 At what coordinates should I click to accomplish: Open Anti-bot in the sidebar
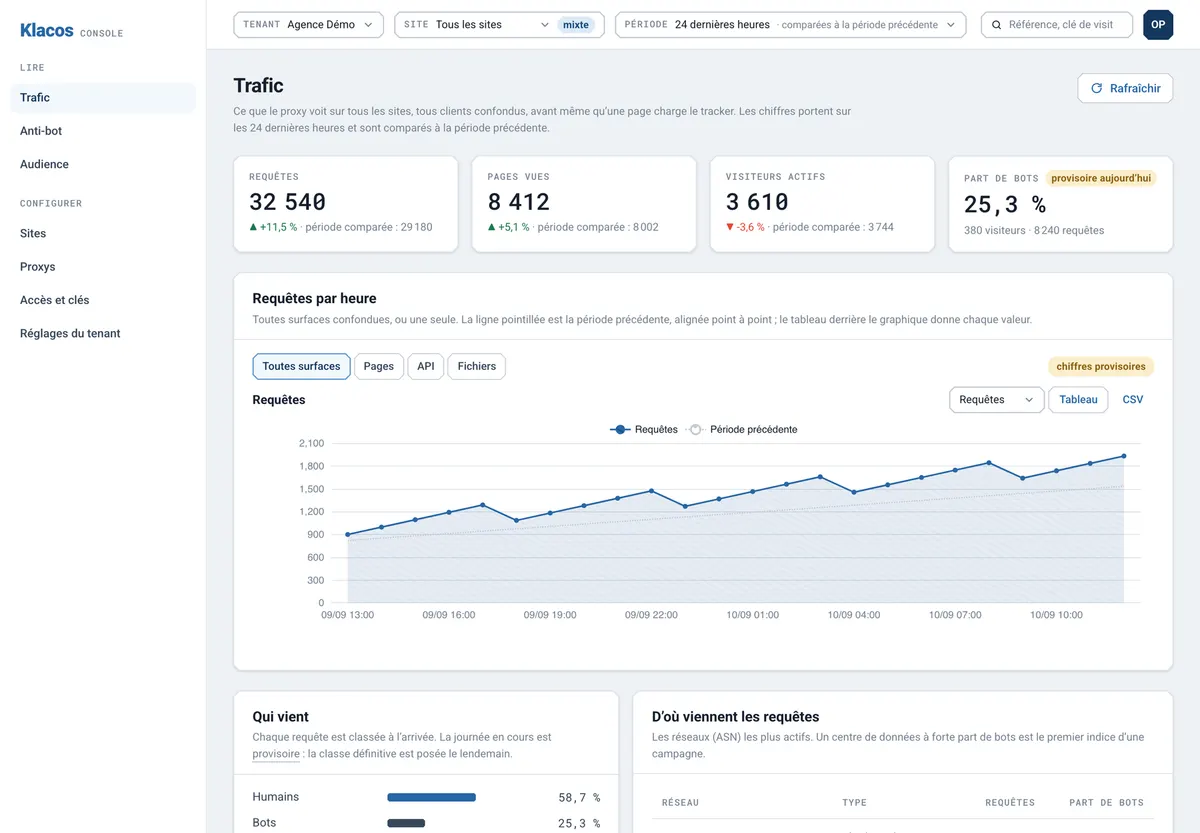[103, 131]
